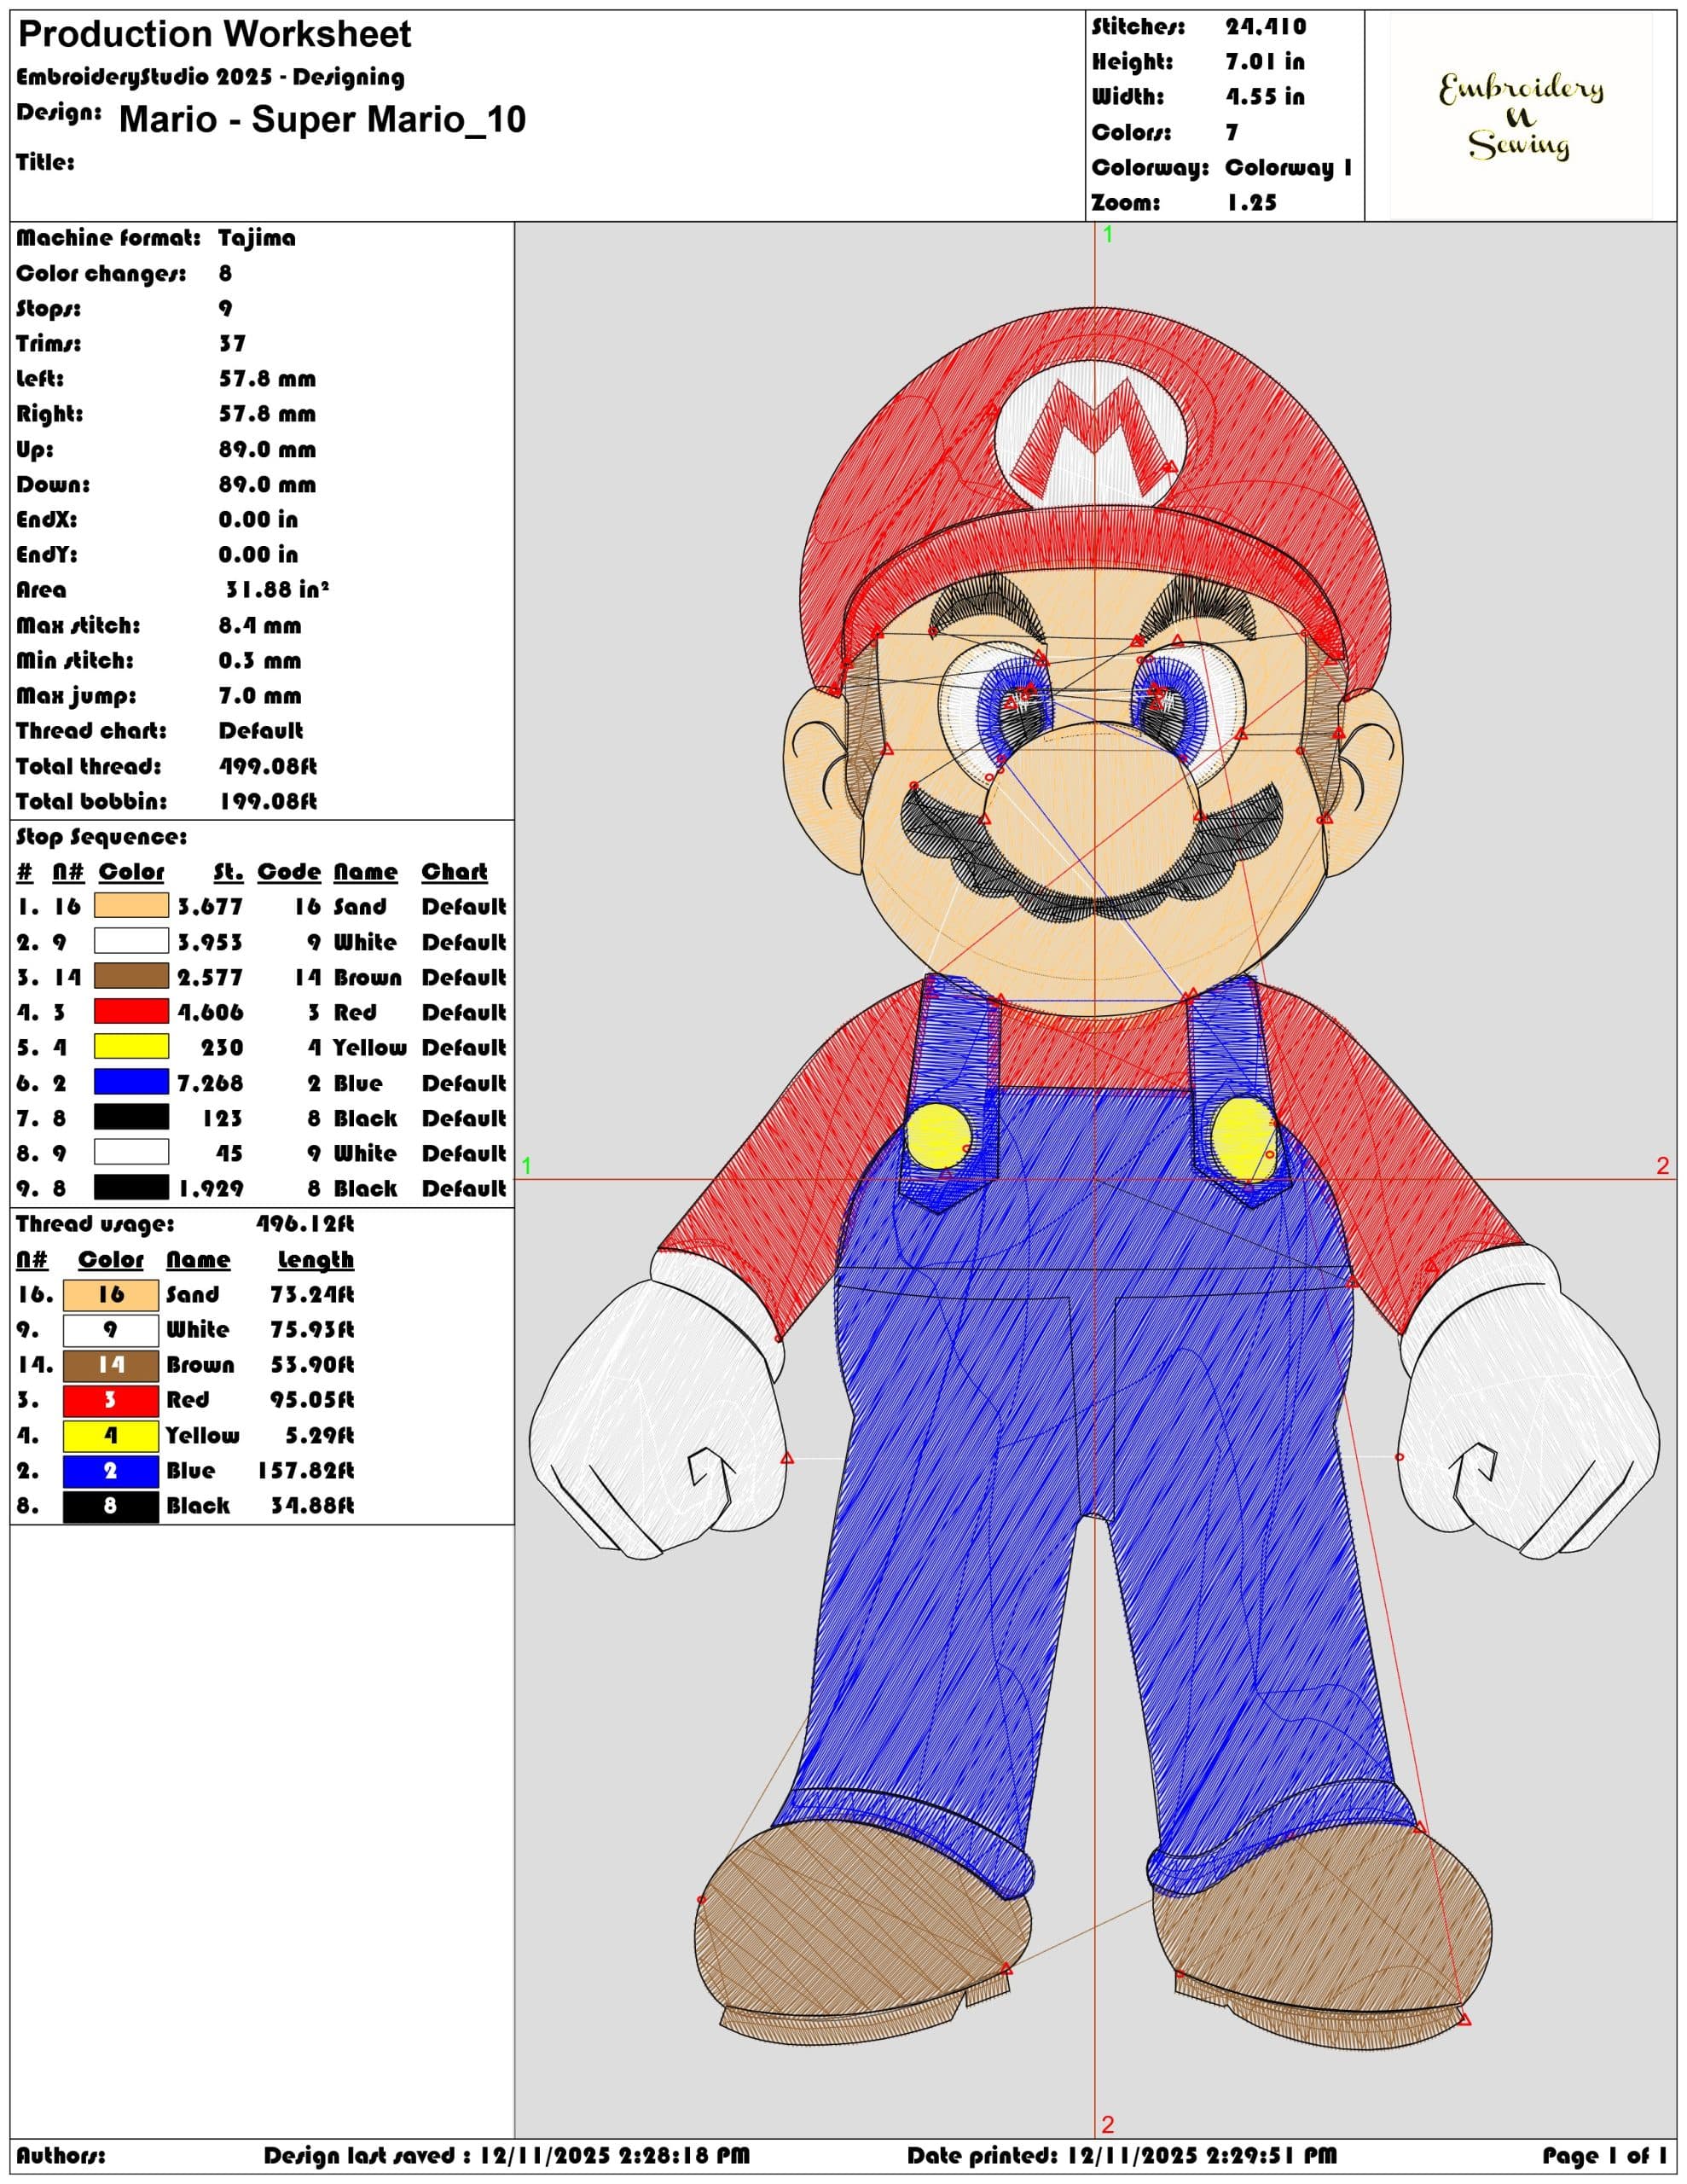The width and height of the screenshot is (1687, 2184).
Task: Click the 'Stop Sequence:' heading
Action: pos(101,837)
